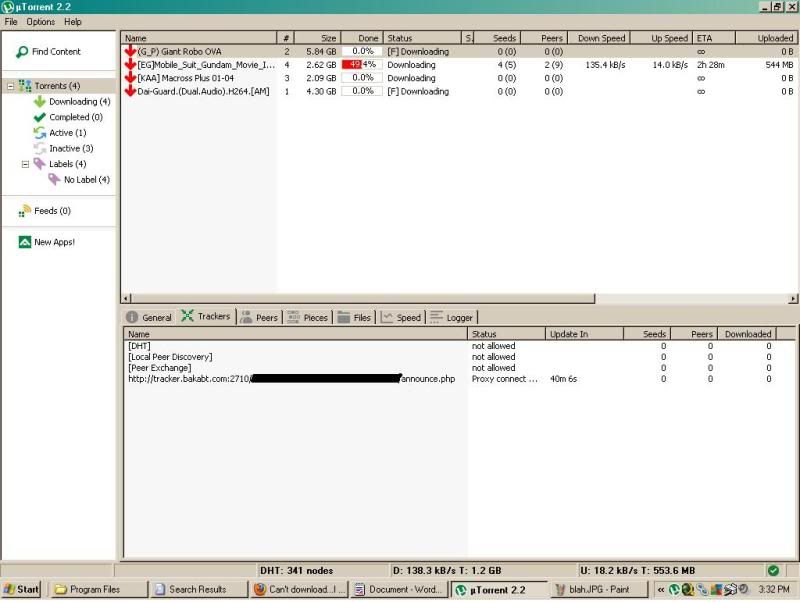
Task: Sort torrent list by Down Speed column
Action: (x=601, y=38)
